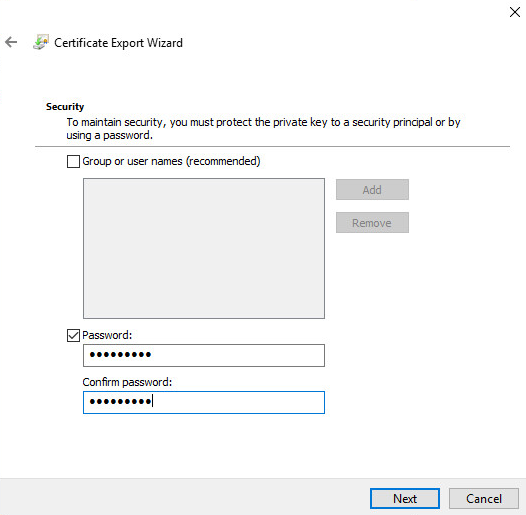Cancel the certificate export

coord(484,499)
